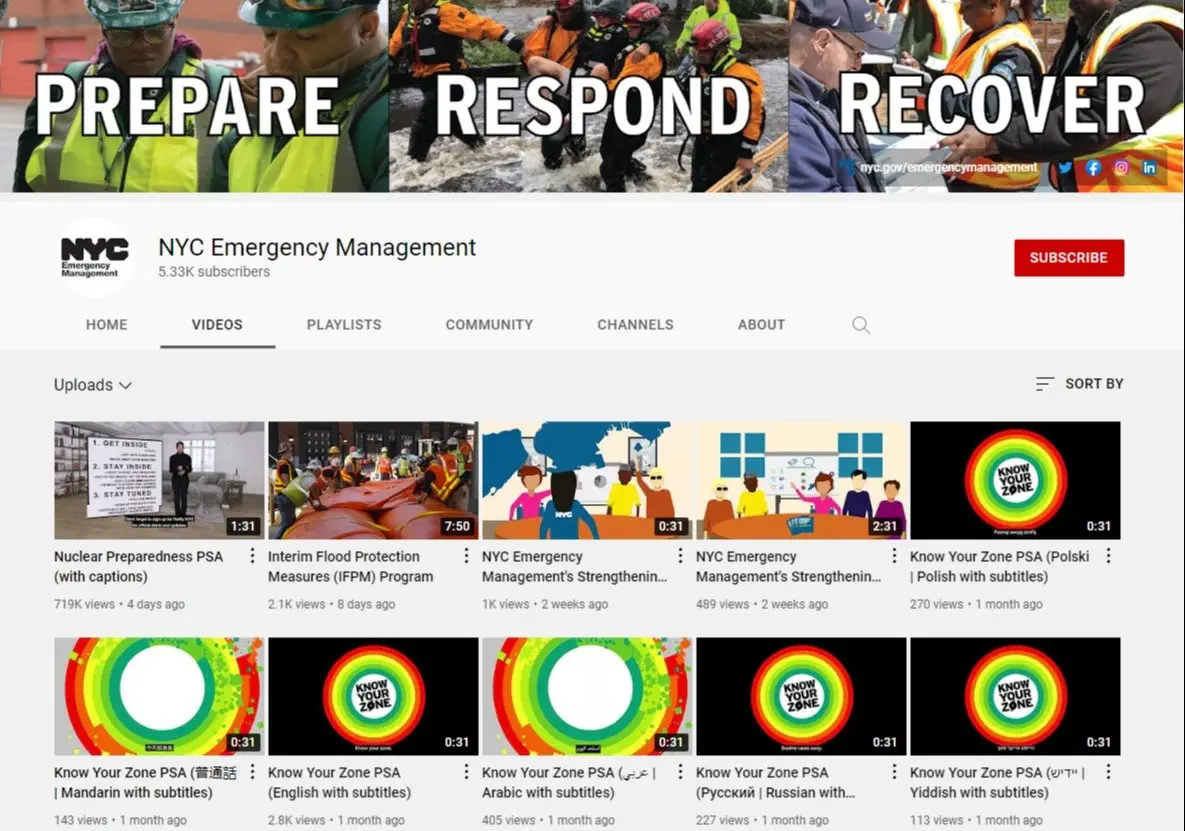Open Know Your Zone PSA Russian title
Image resolution: width=1185 pixels, height=831 pixels.
[x=775, y=782]
